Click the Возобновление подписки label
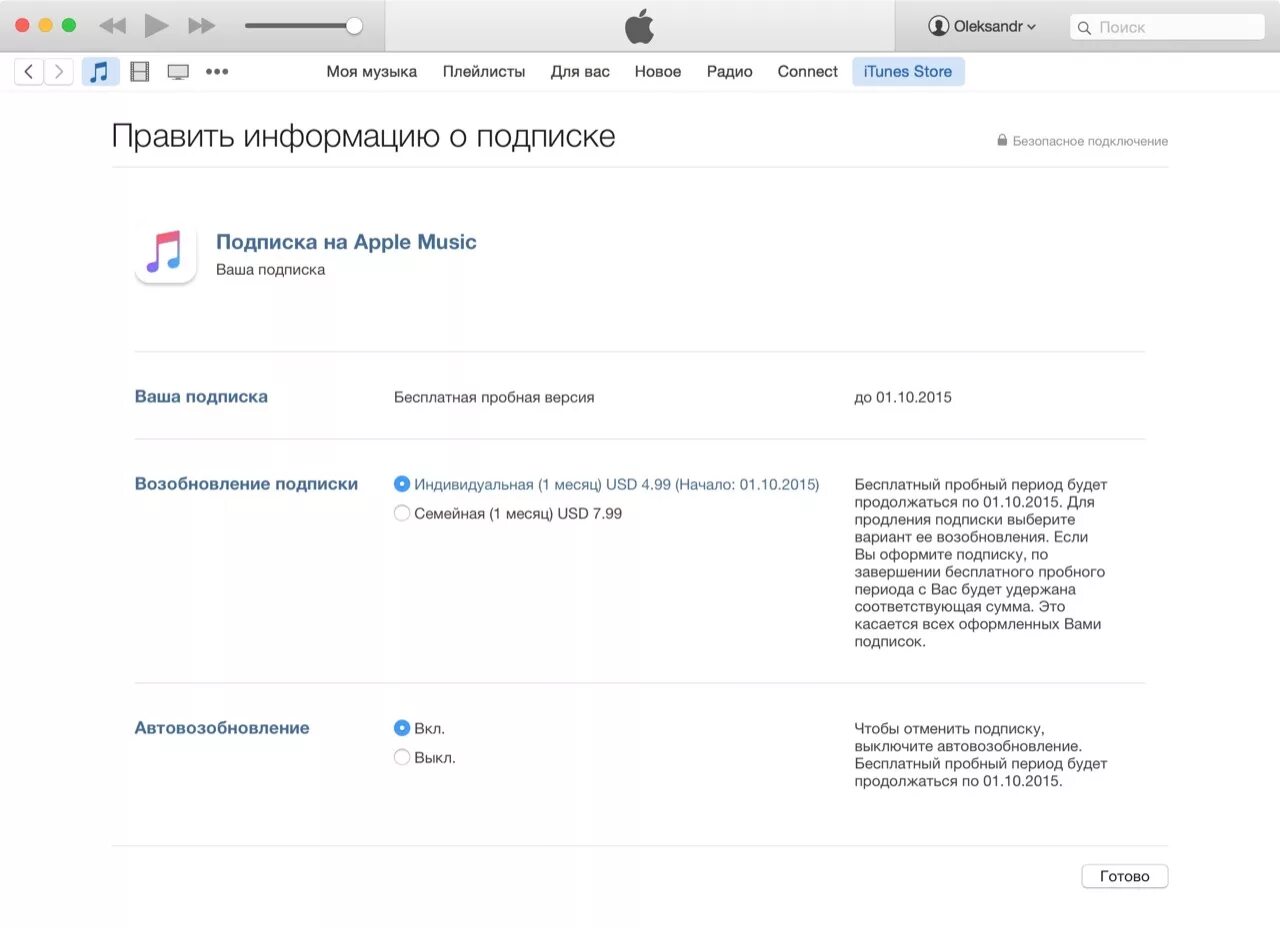 pos(246,483)
